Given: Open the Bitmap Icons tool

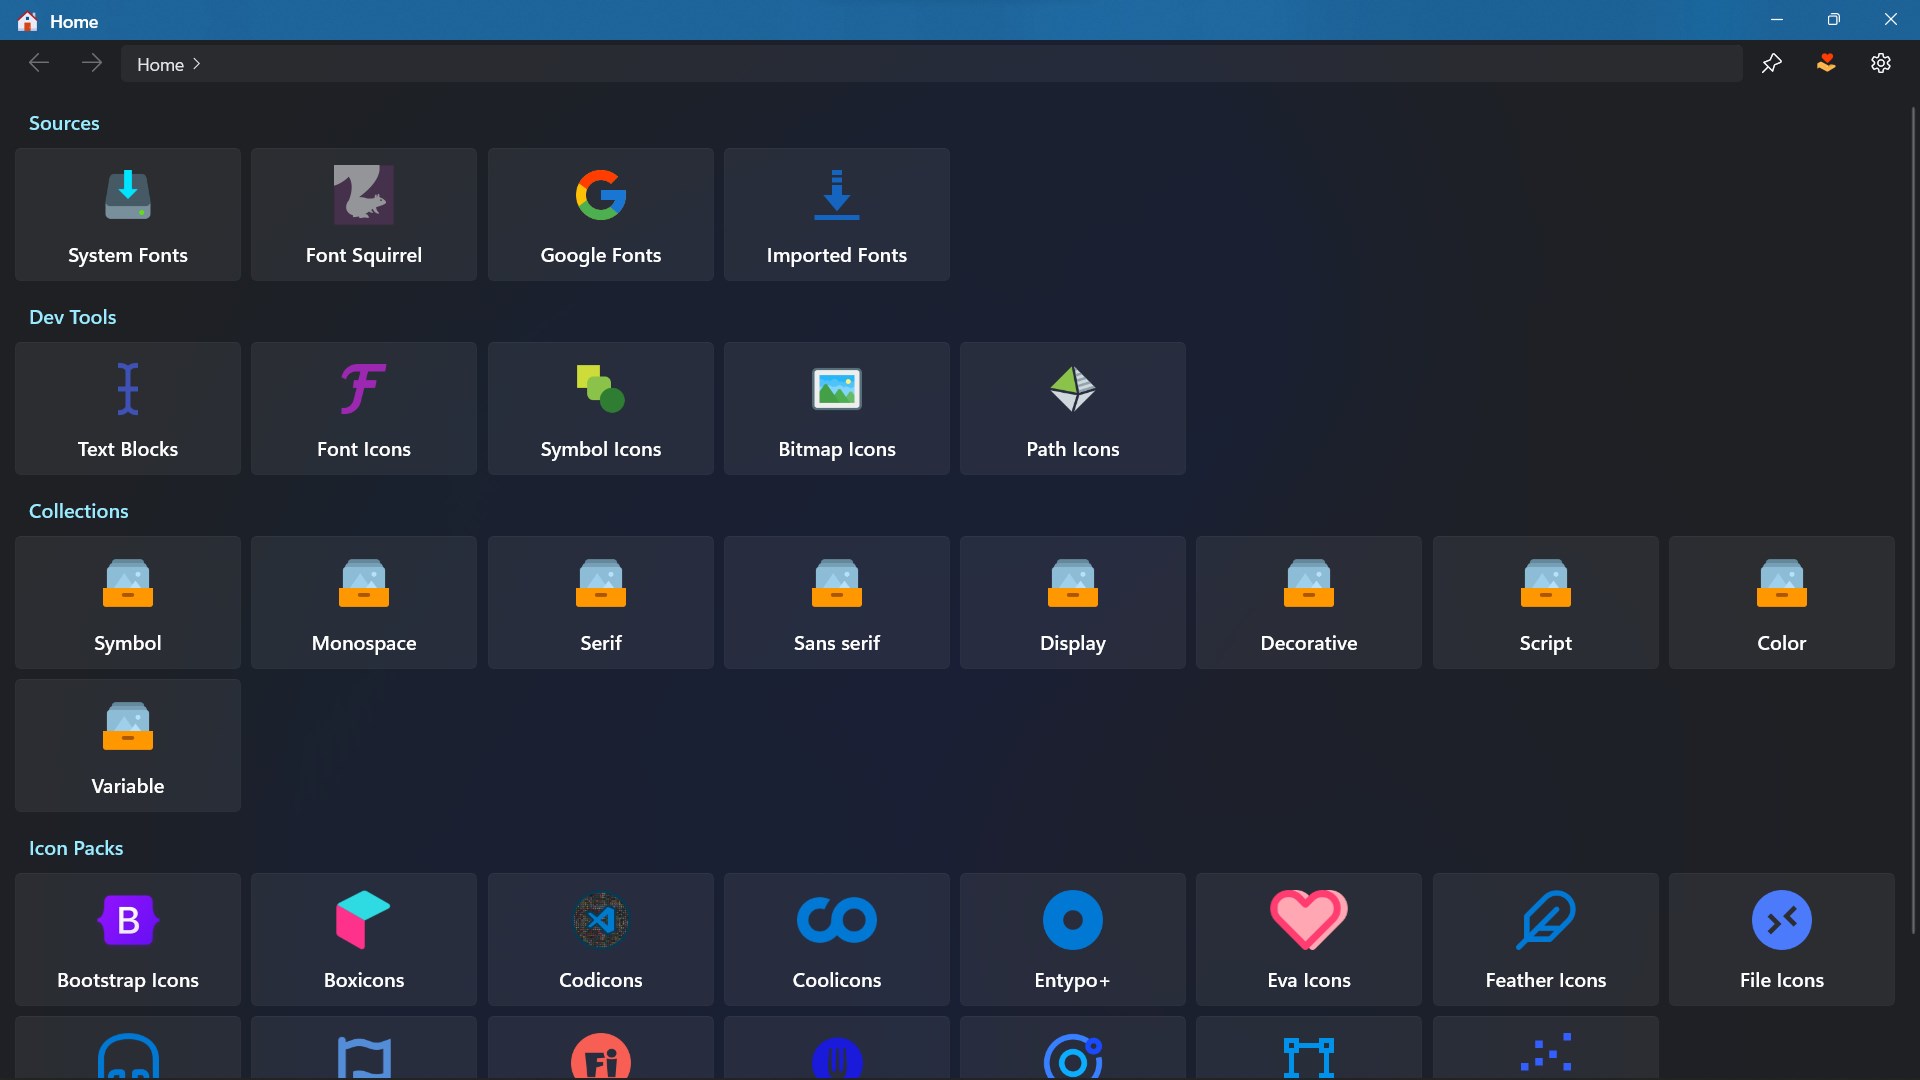Looking at the screenshot, I should tap(836, 408).
